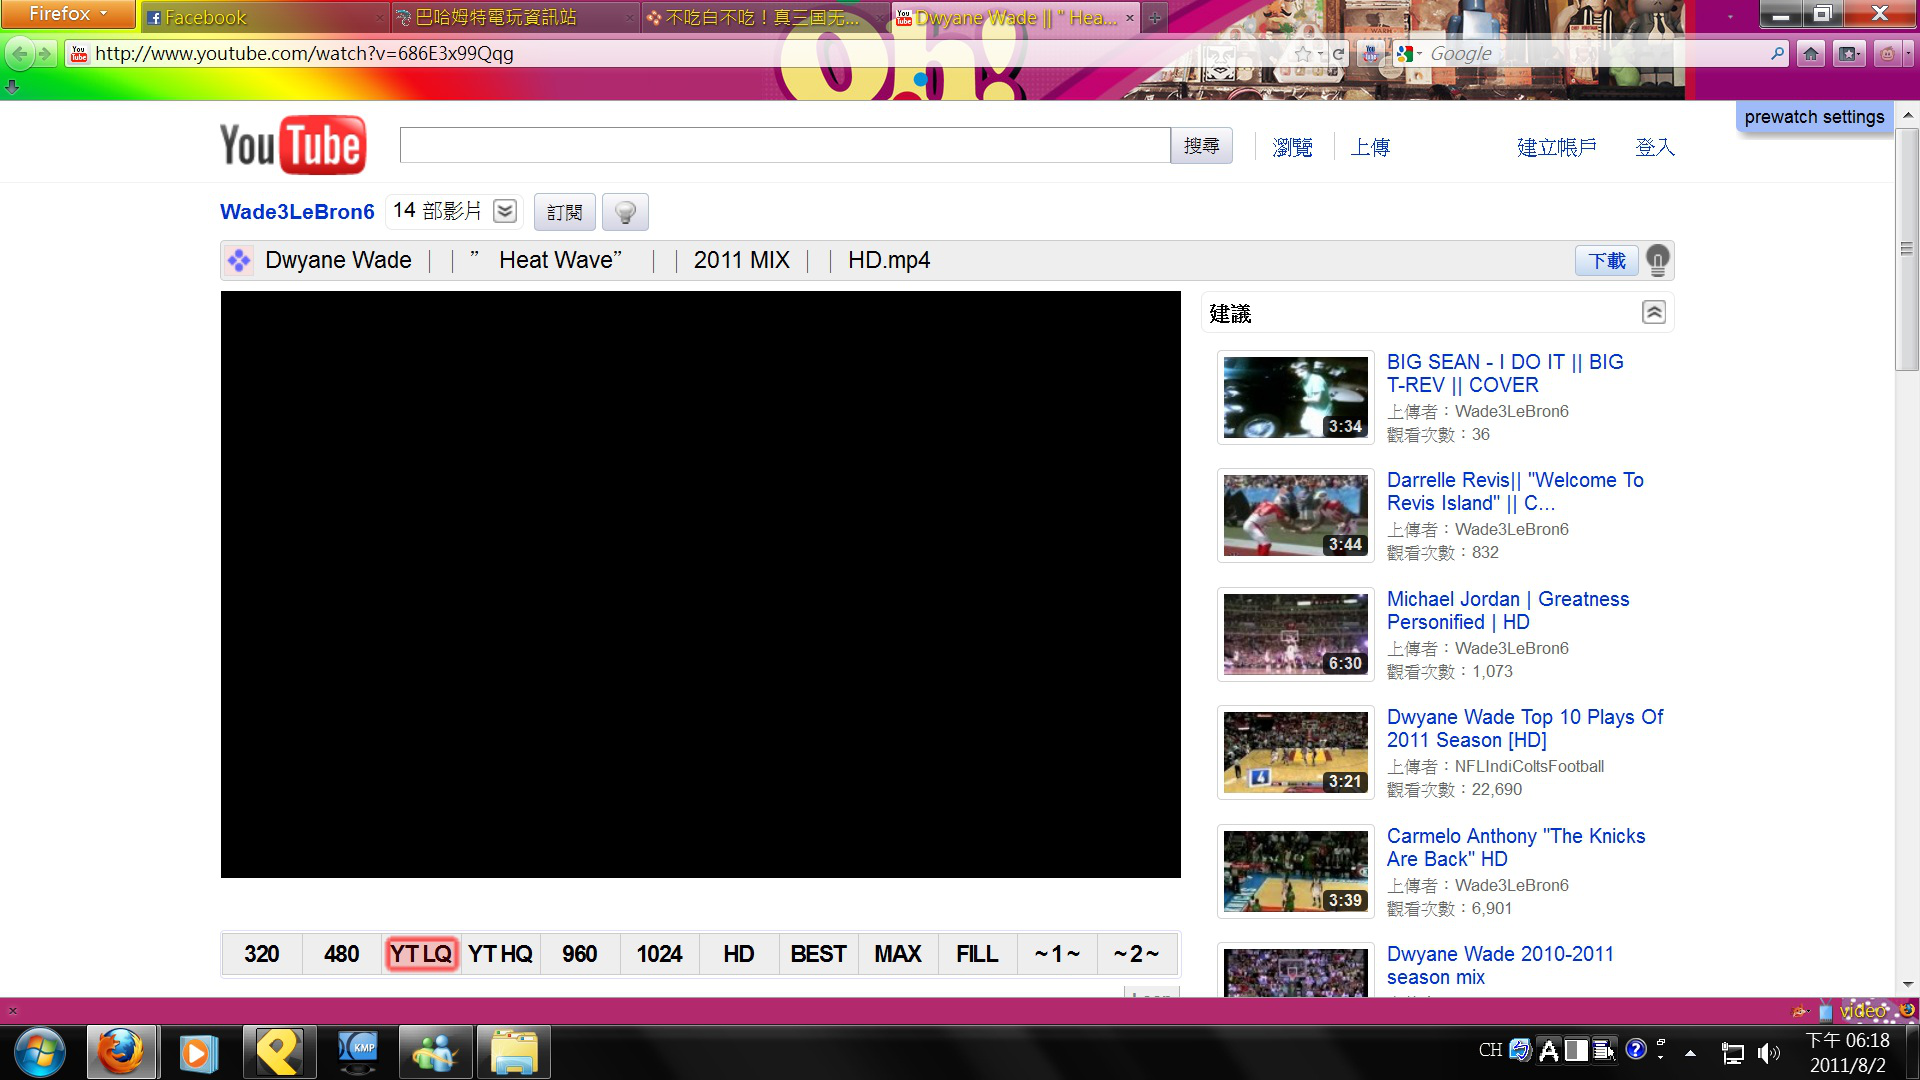This screenshot has height=1080, width=1920.
Task: Bookmark page with star icon
Action: (x=1302, y=54)
